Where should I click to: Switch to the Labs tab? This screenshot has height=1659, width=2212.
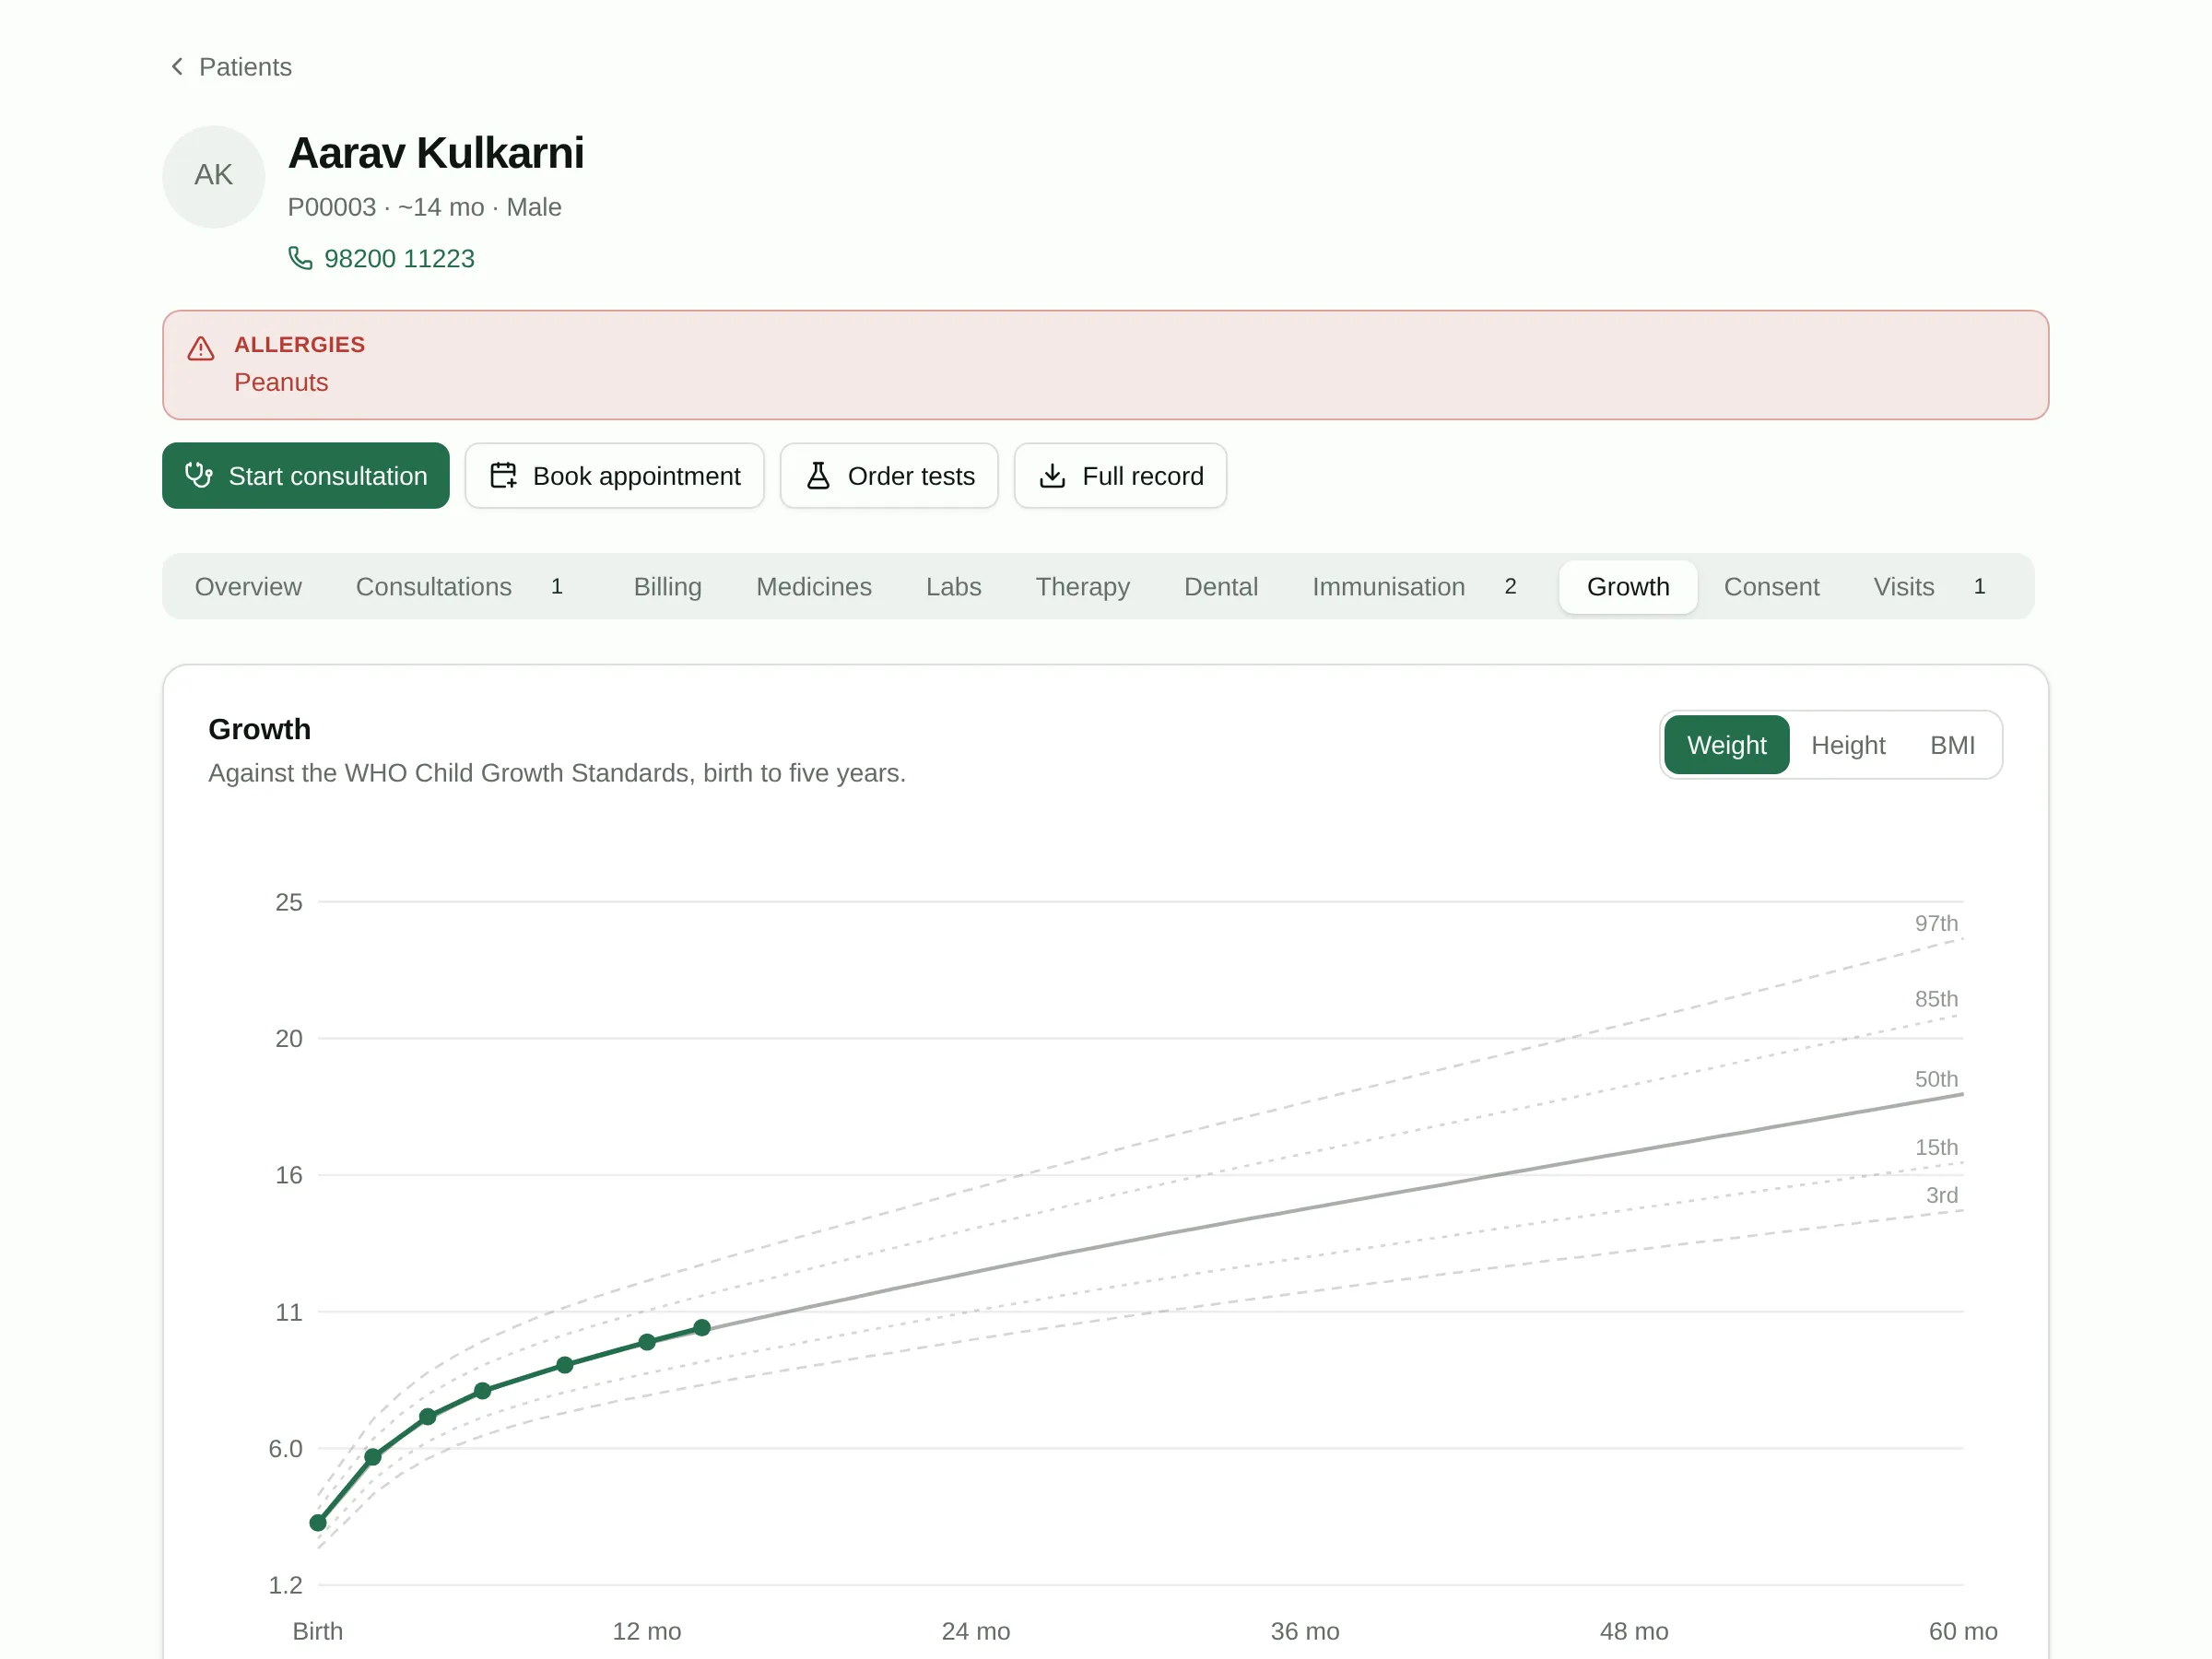click(953, 586)
